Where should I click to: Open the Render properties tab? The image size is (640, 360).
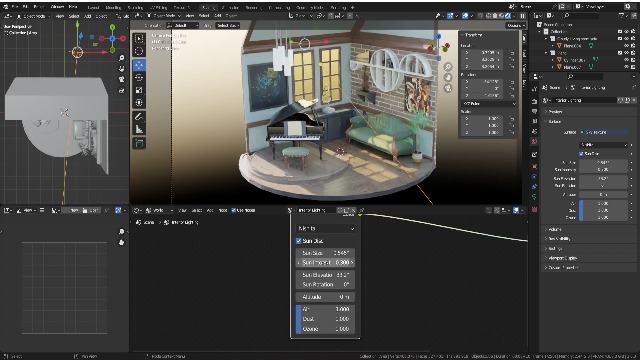(534, 101)
